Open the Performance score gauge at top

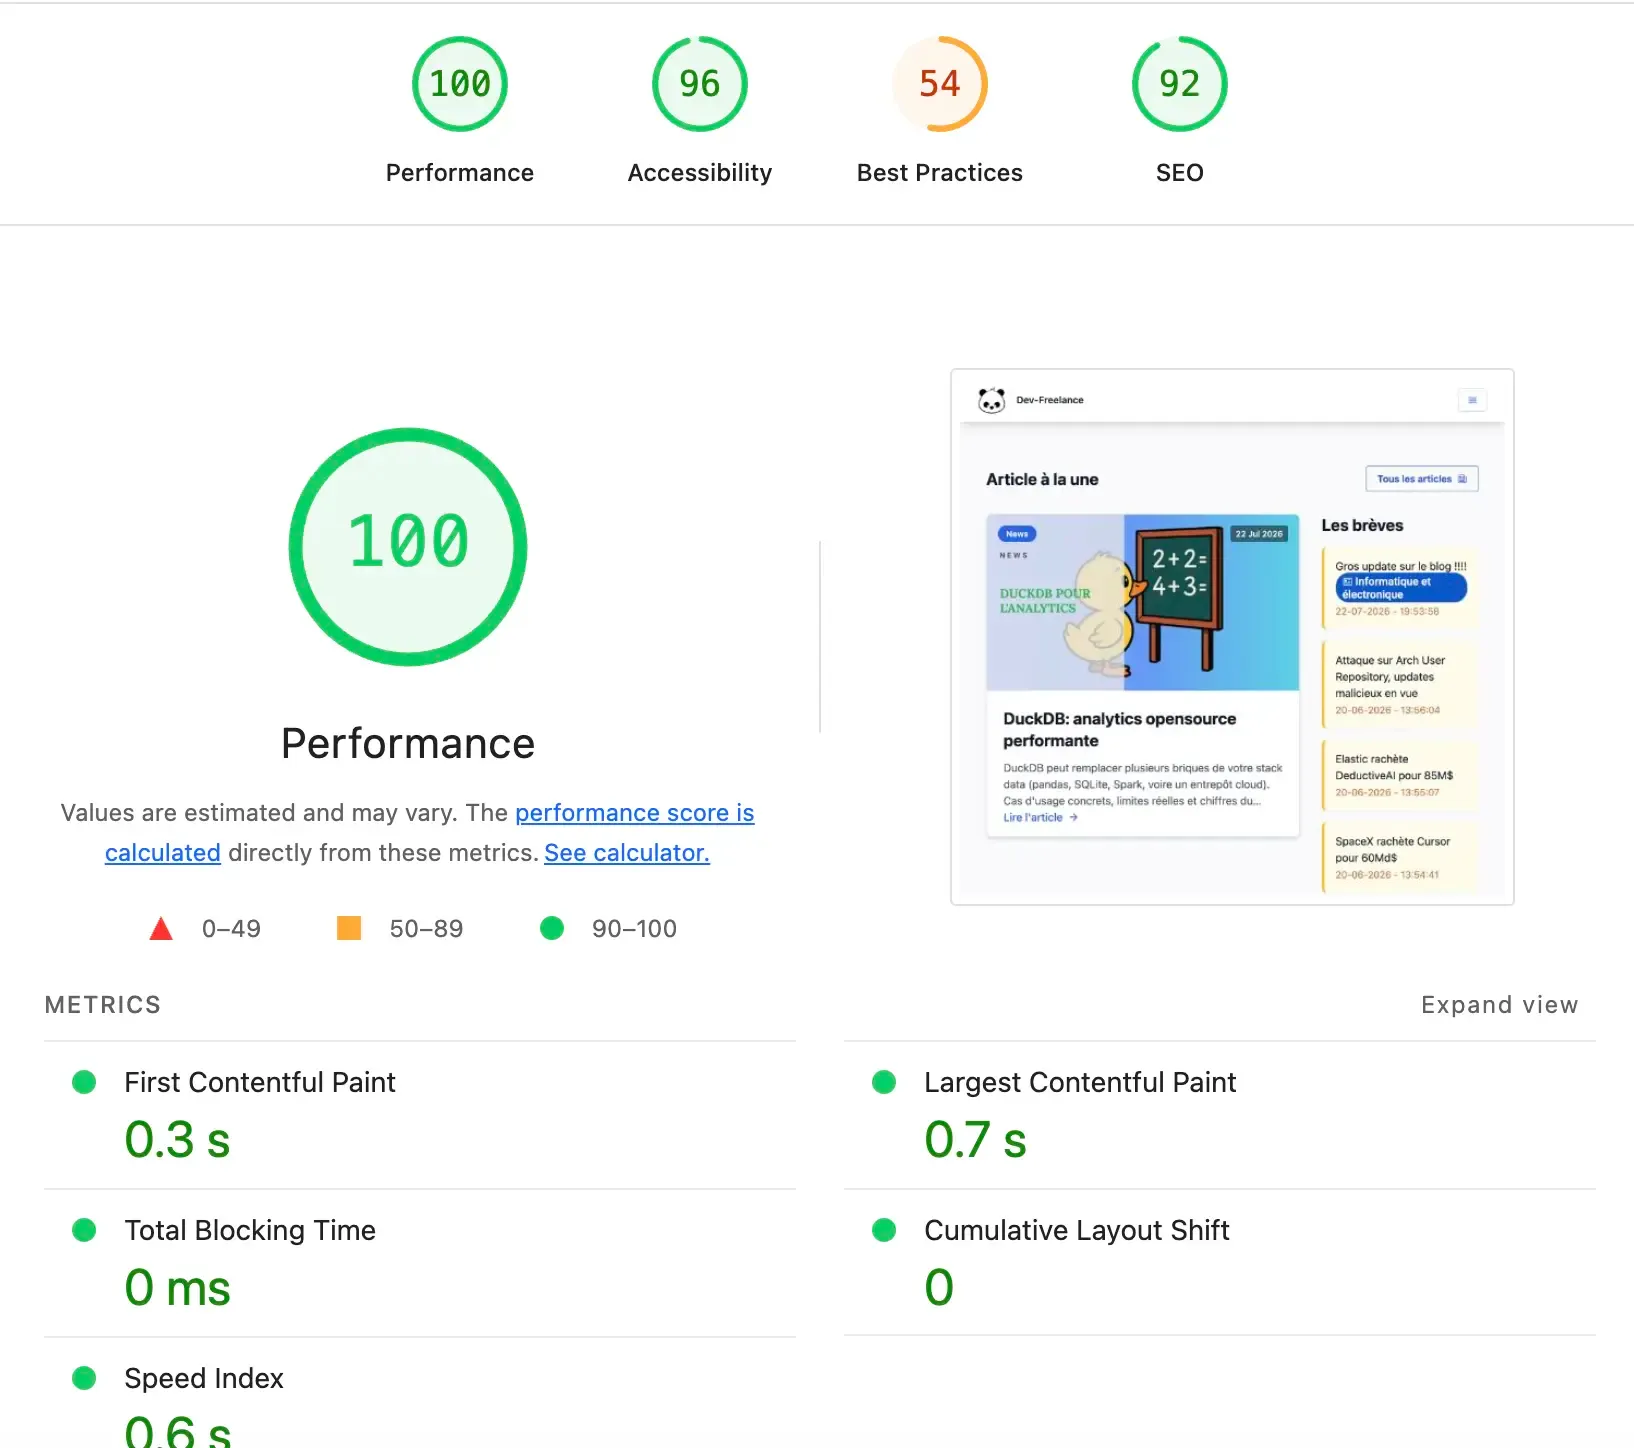(460, 84)
